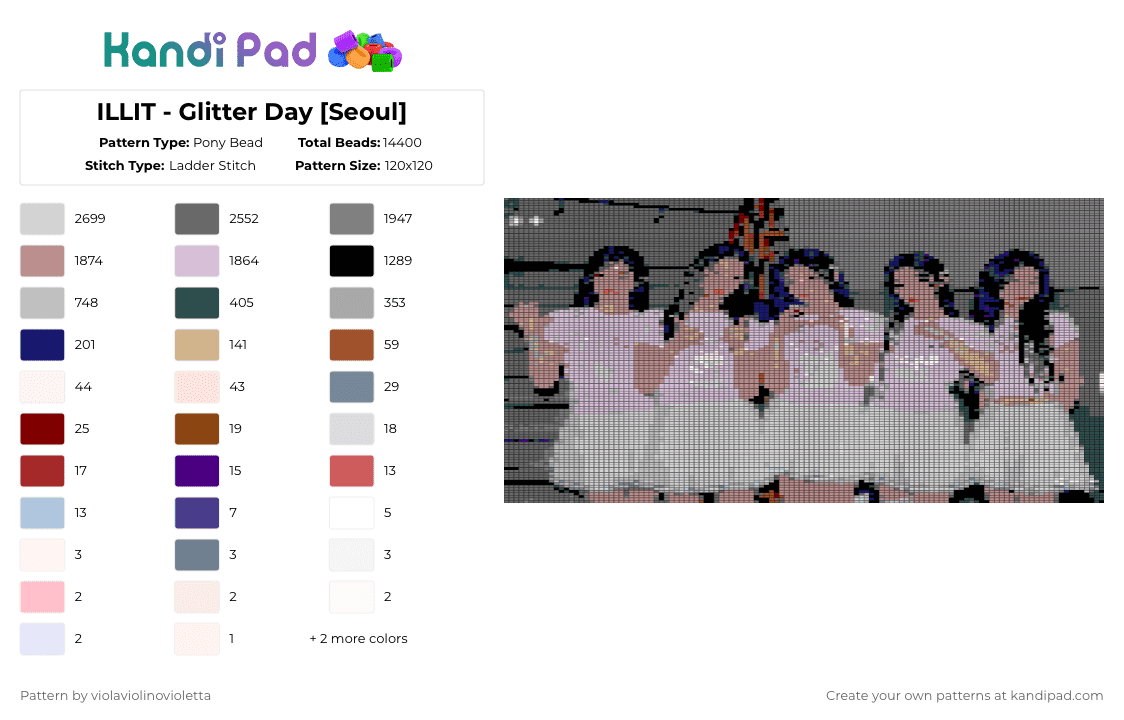Select the dark teal swatch with 405 beads
This screenshot has width=1124, height=720.
[197, 303]
